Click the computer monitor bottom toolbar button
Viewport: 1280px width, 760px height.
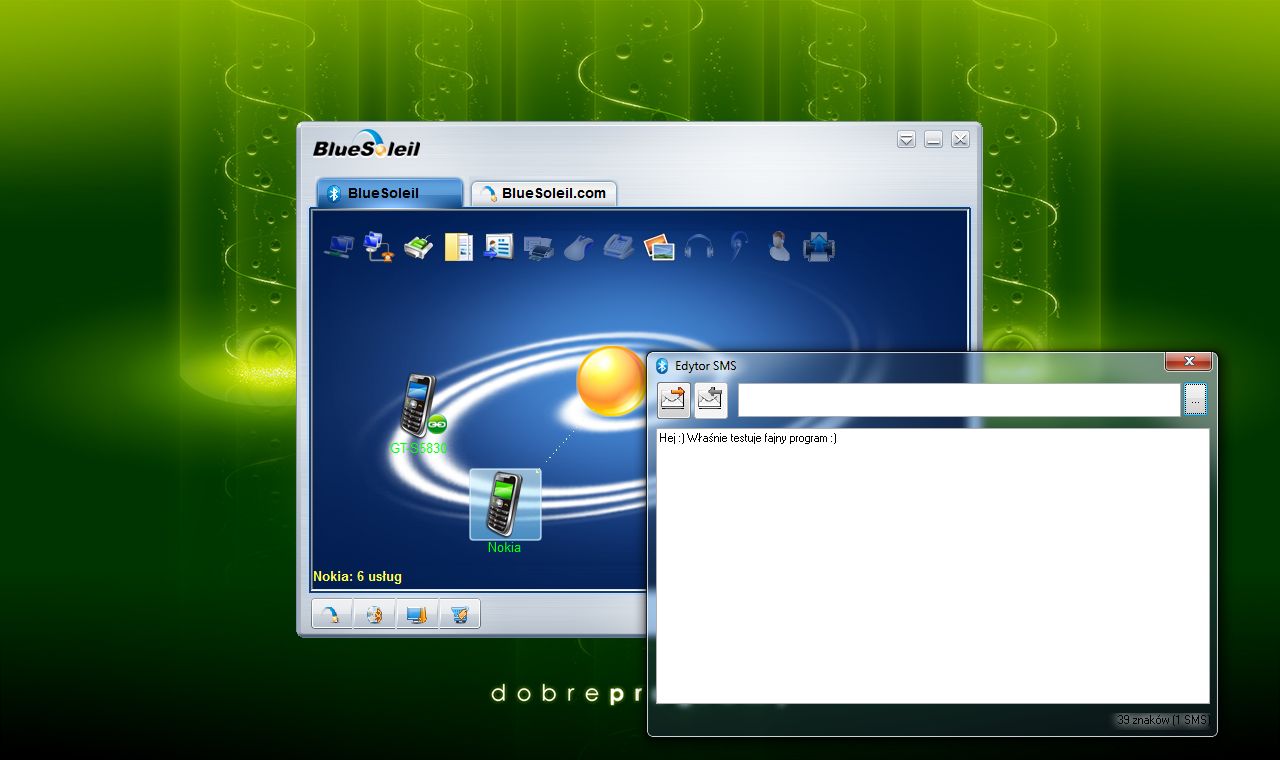tap(416, 614)
